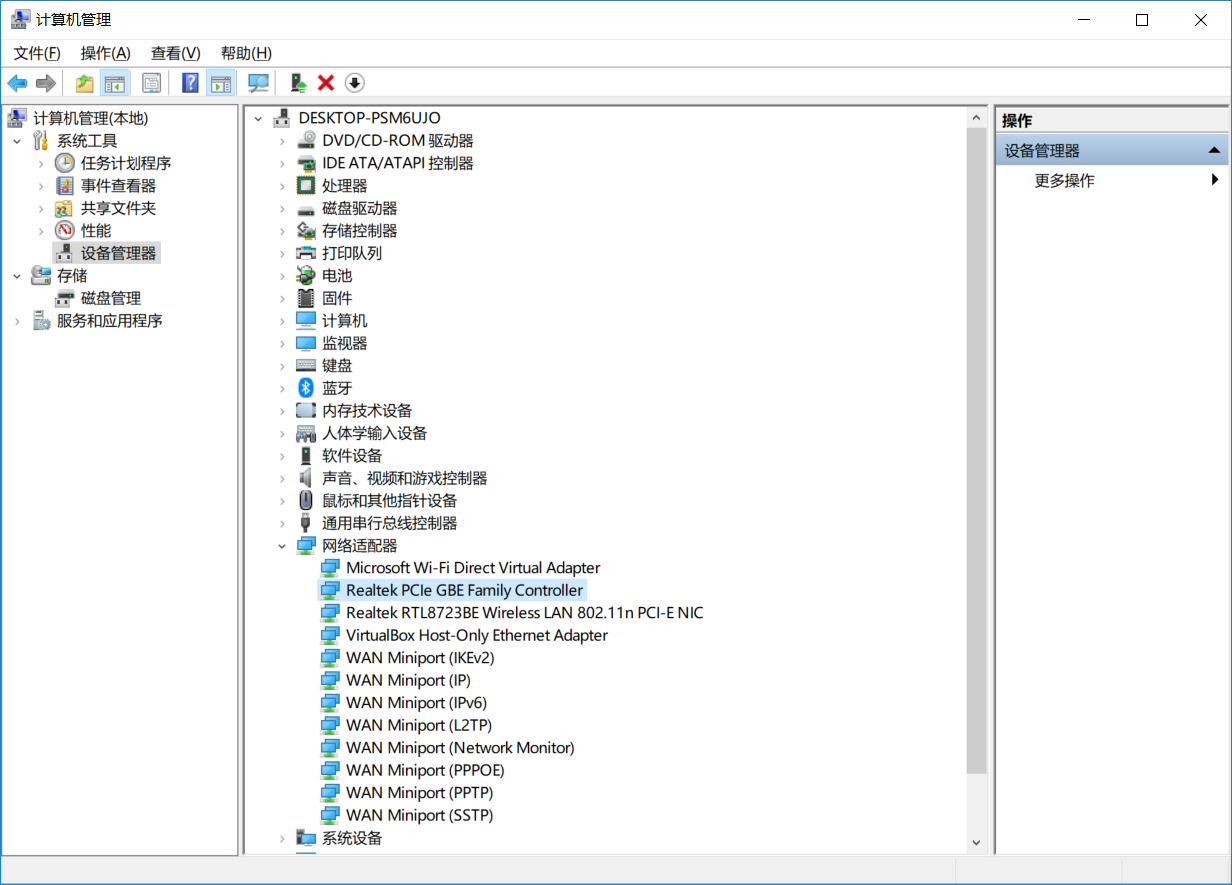Collapse the 存储 node in left tree
This screenshot has height=885, width=1232.
pyautogui.click(x=17, y=275)
